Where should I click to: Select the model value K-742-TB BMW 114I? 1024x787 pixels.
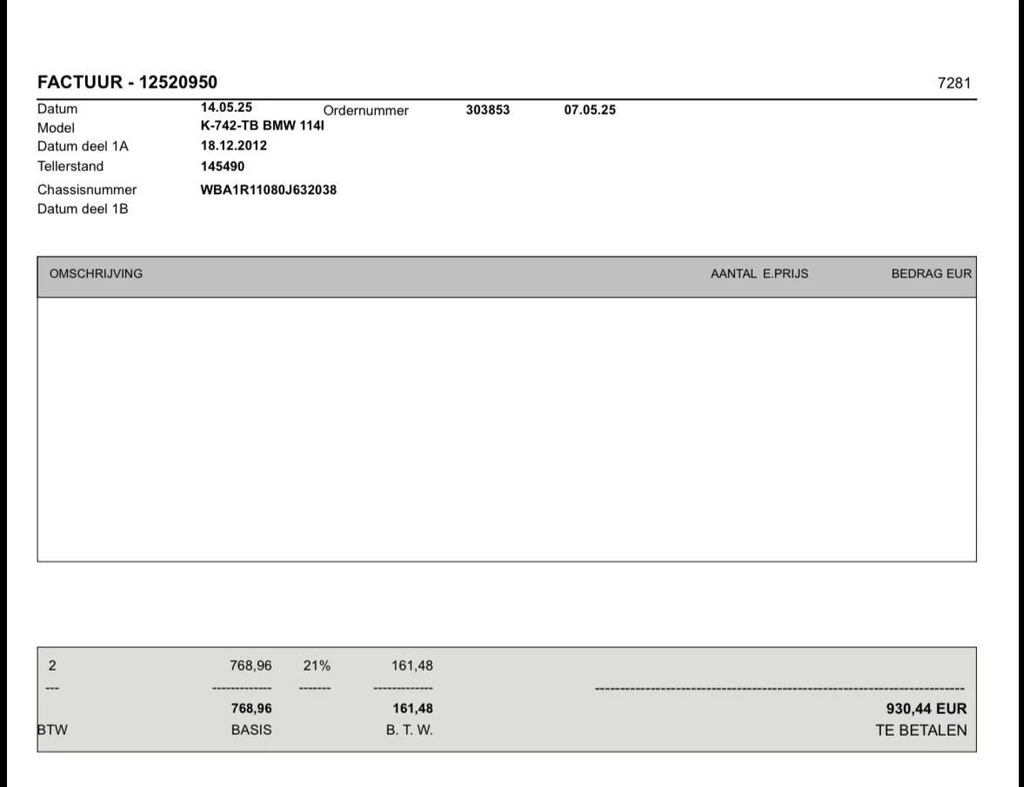point(262,126)
